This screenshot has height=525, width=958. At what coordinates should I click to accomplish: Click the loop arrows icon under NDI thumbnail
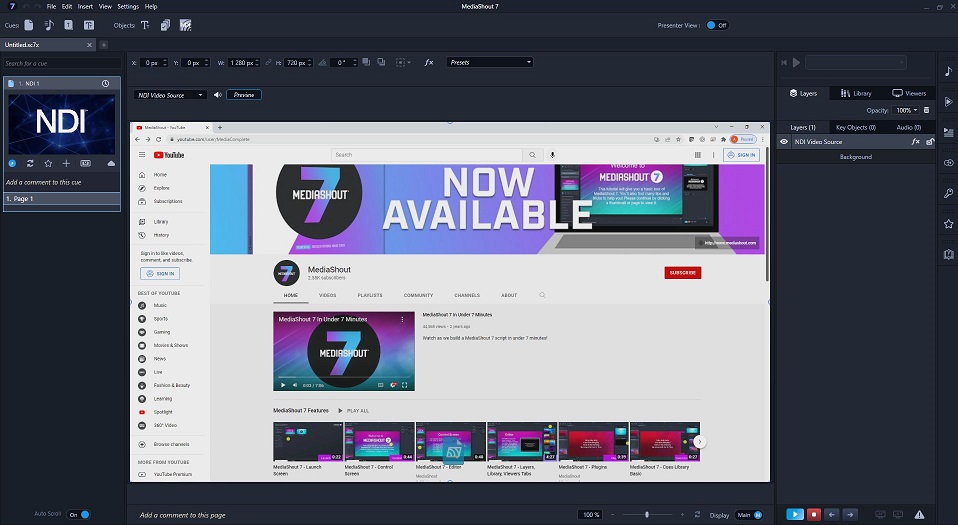30,163
